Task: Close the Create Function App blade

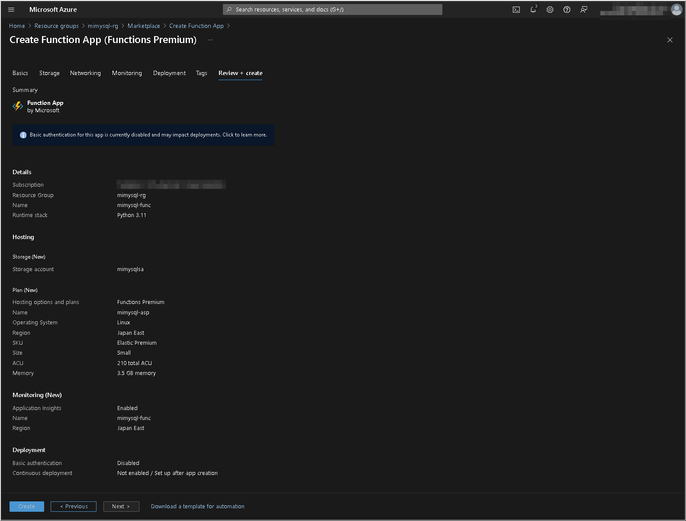Action: tap(669, 40)
